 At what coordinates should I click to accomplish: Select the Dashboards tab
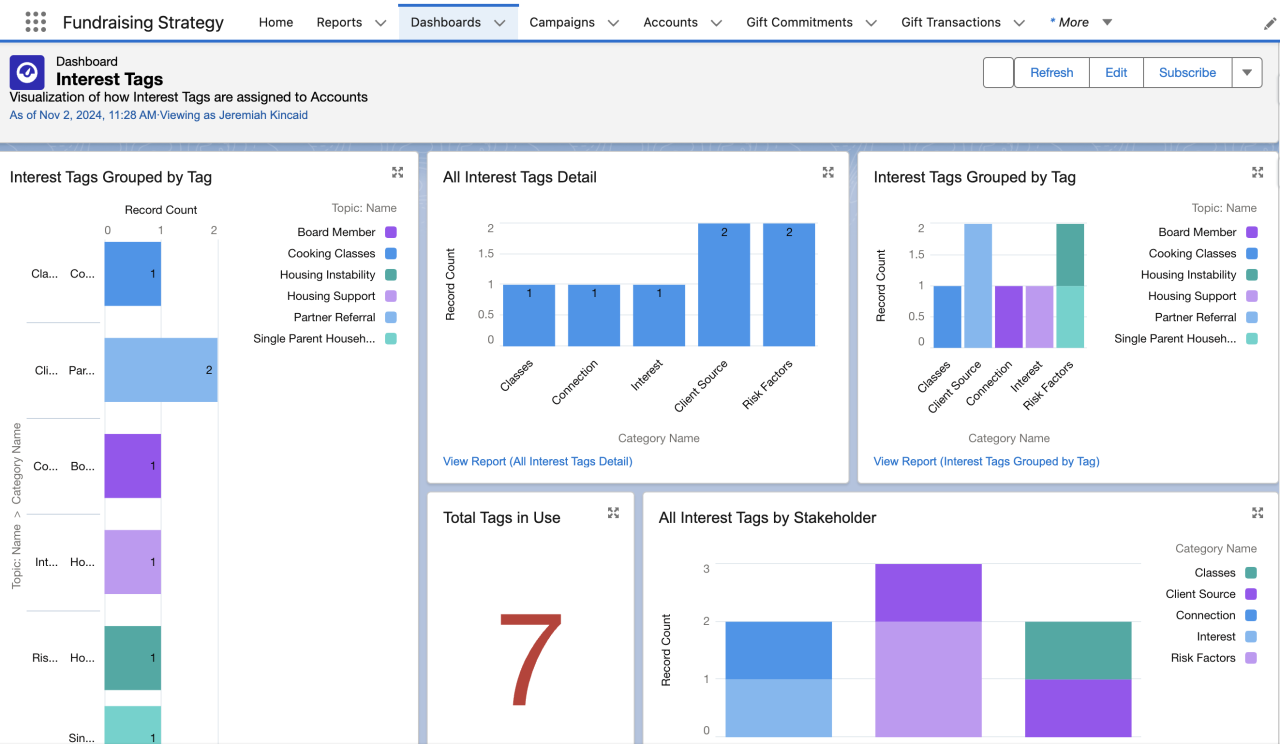(x=446, y=22)
